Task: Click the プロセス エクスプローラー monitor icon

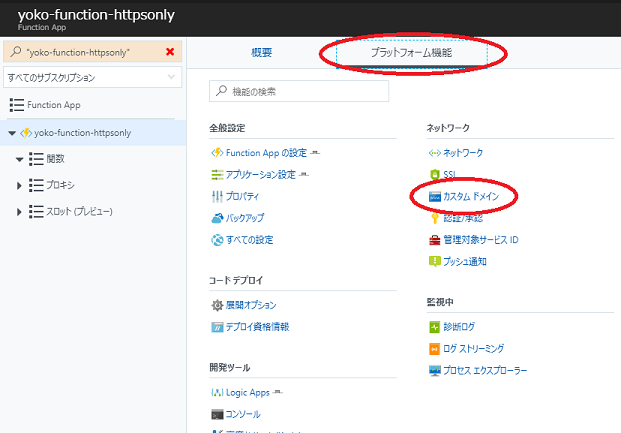Action: (x=434, y=371)
